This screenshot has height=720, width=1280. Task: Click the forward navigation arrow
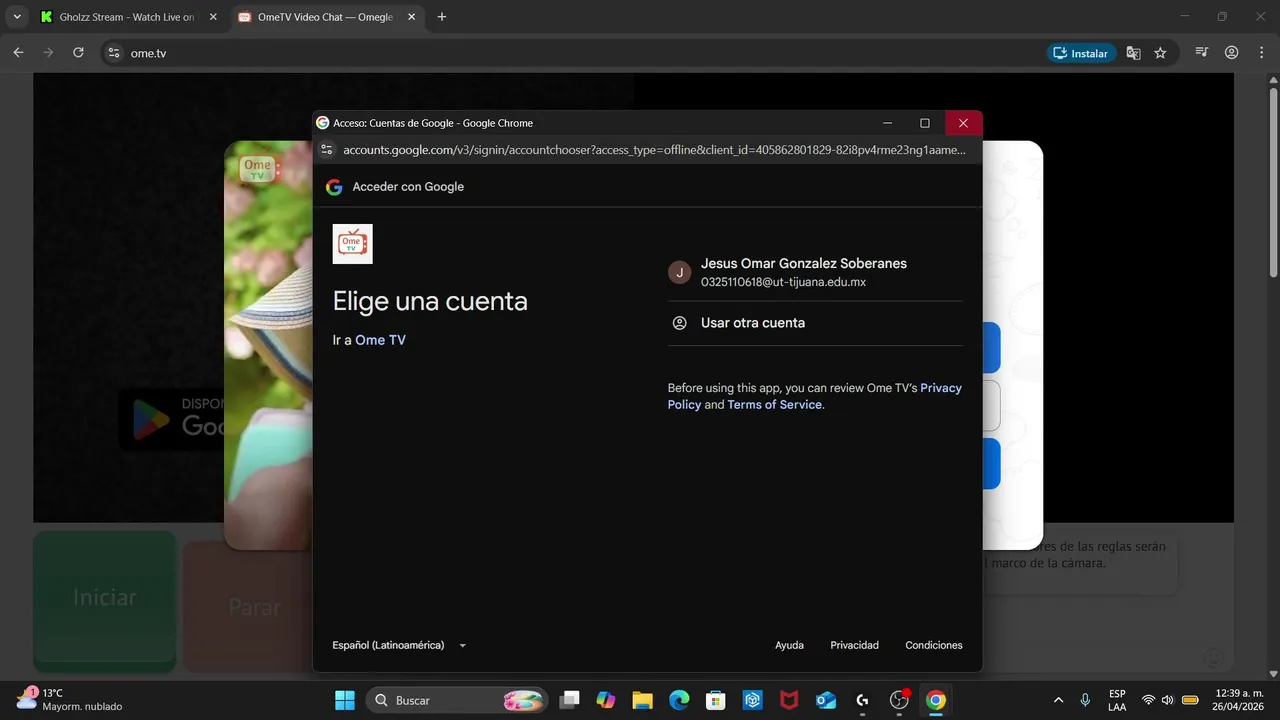[48, 53]
